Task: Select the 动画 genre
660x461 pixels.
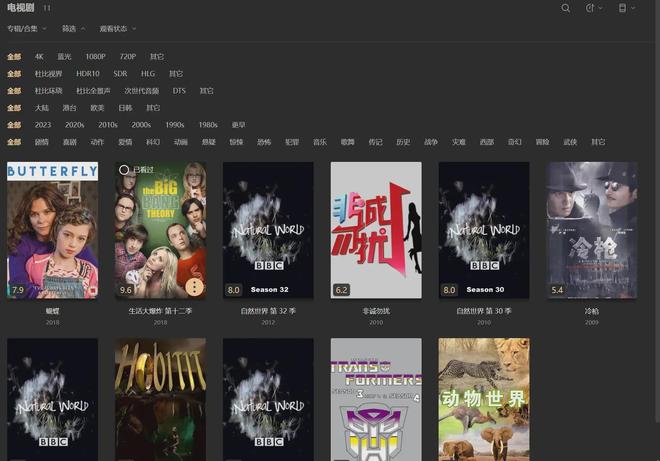Action: (x=181, y=142)
